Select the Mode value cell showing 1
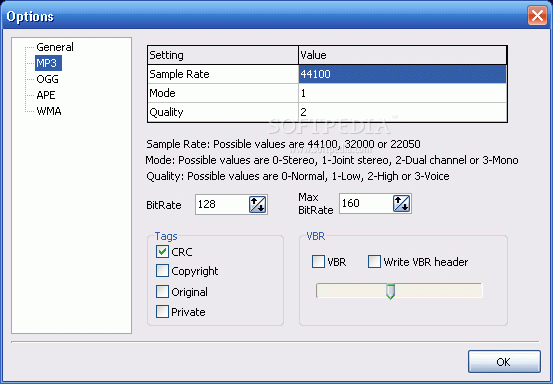The image size is (553, 384). (x=402, y=93)
